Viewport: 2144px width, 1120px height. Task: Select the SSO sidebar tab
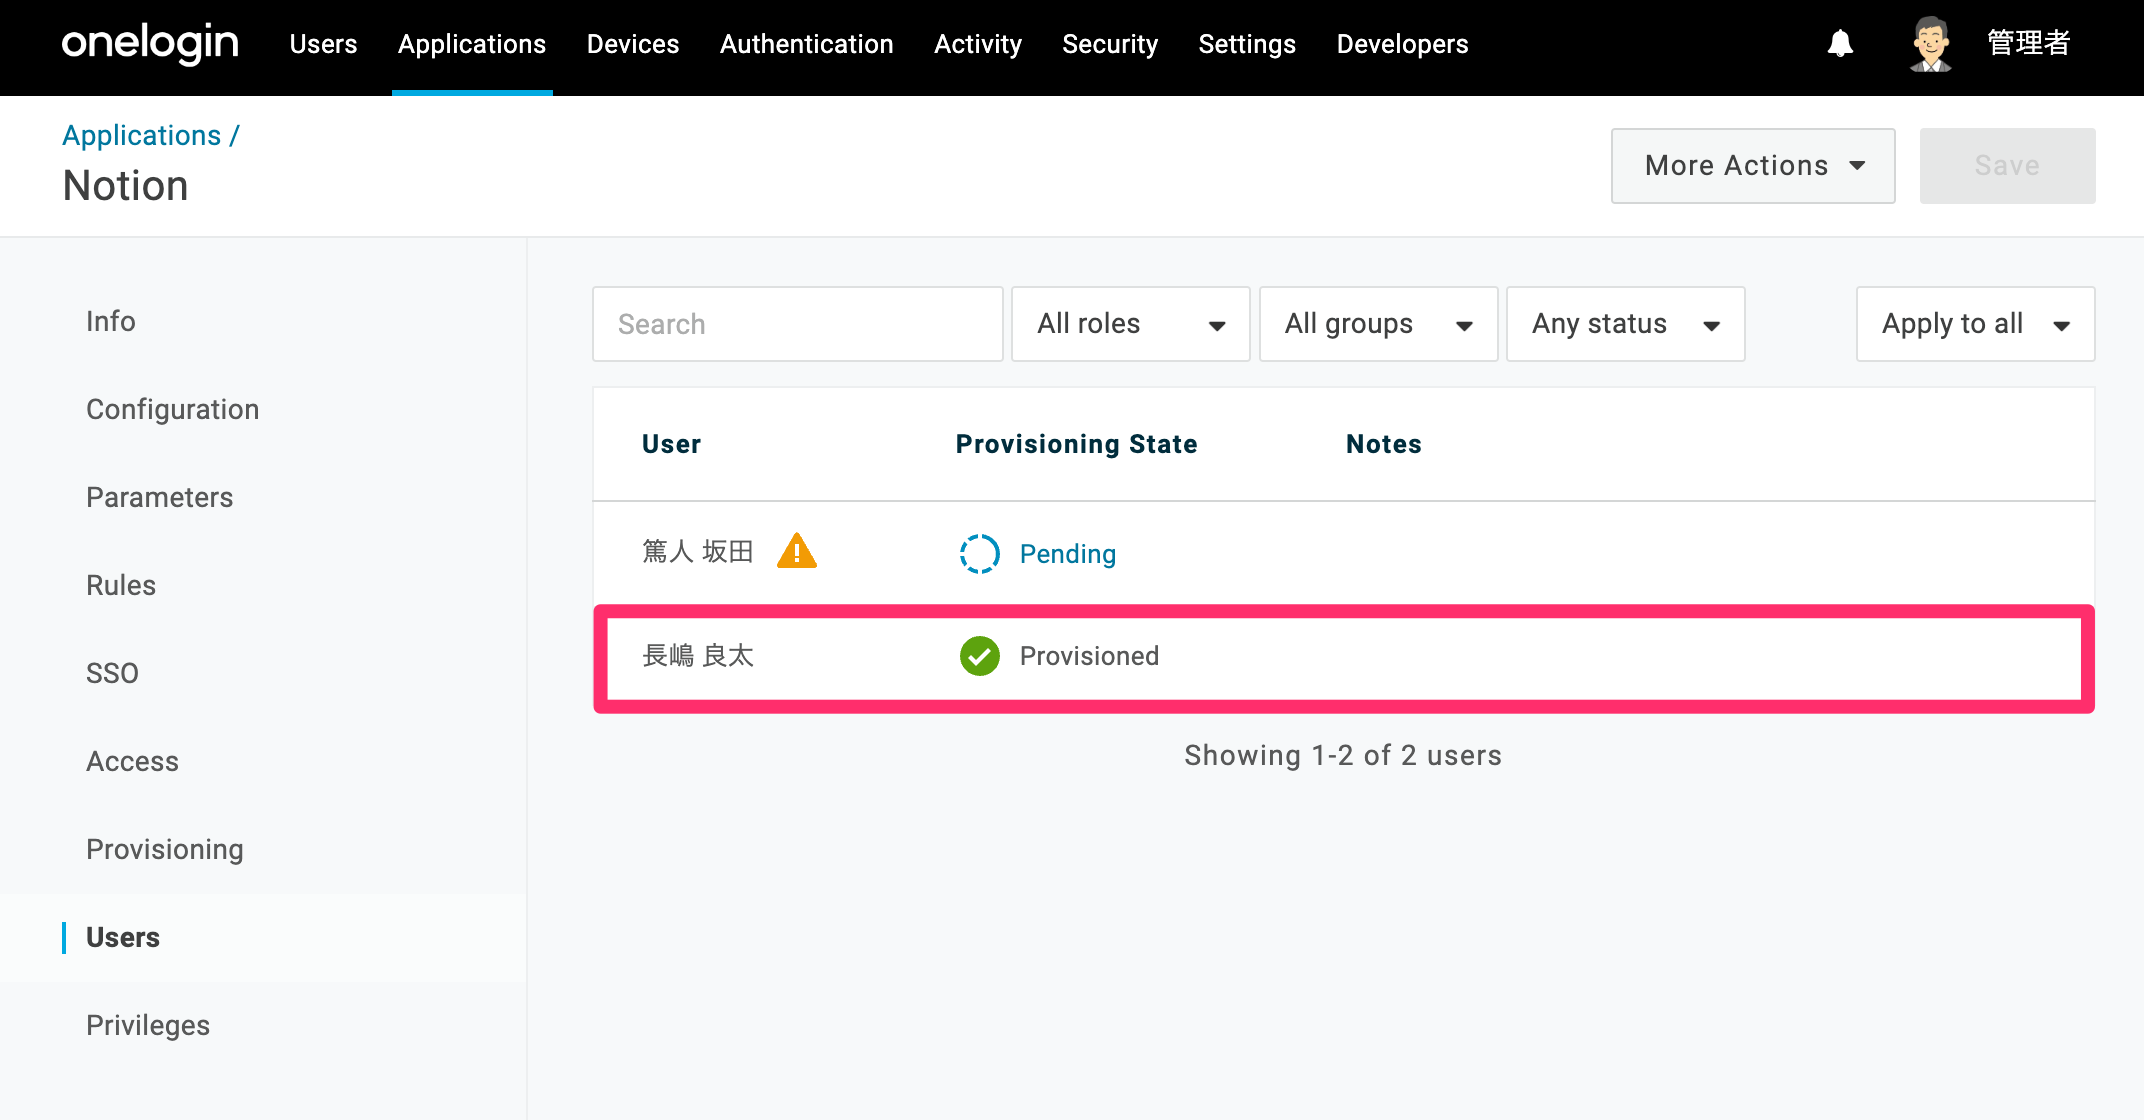[112, 673]
